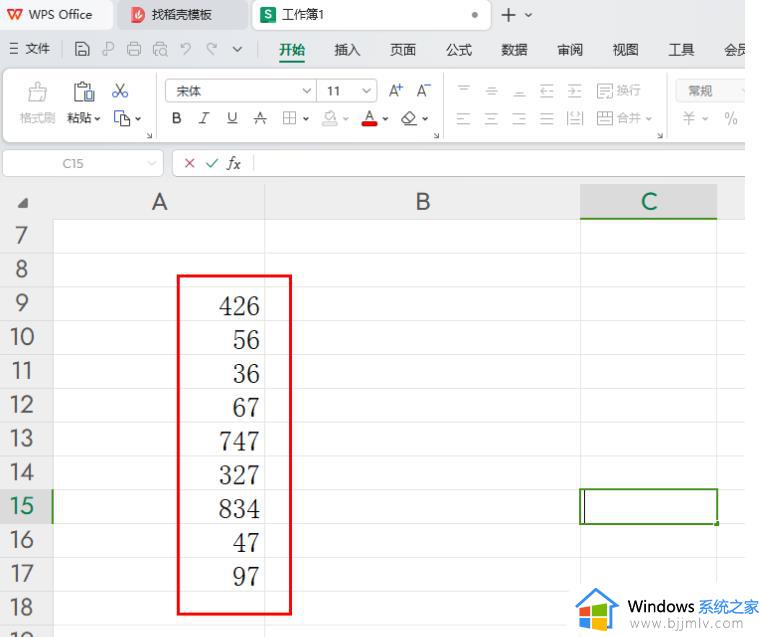Viewport: 764px width, 637px height.
Task: Toggle Strikethrough formatting
Action: pyautogui.click(x=260, y=118)
